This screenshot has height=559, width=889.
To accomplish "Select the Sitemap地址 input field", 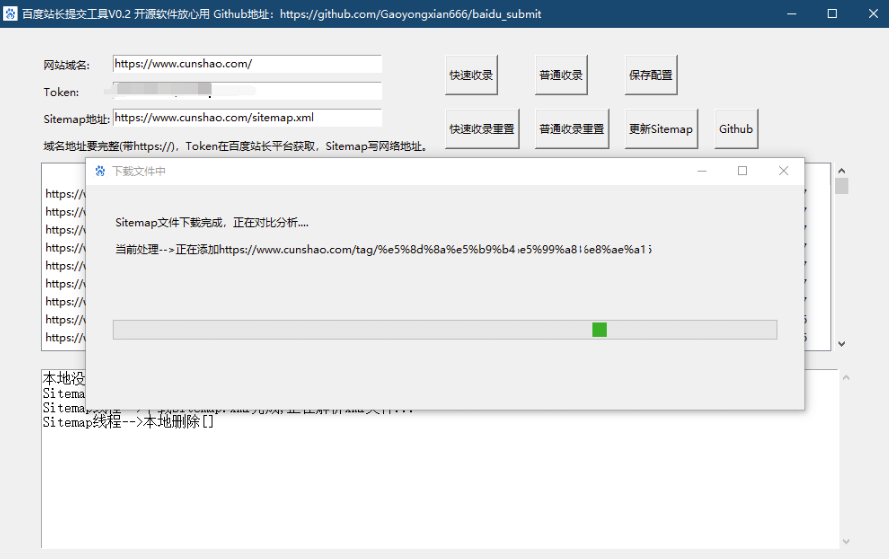I will tap(247, 118).
